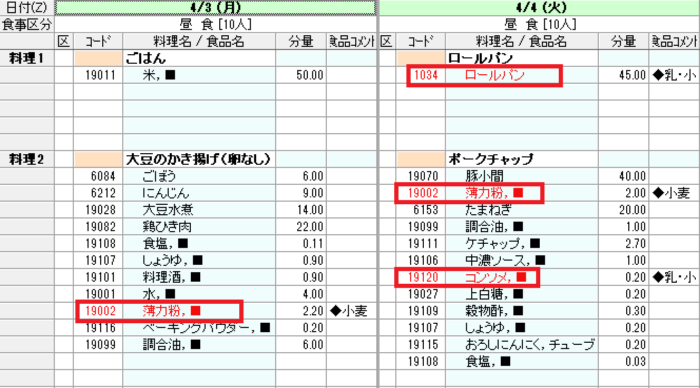Select the 4/3 (月) date header
The width and height of the screenshot is (700, 388).
(216, 8)
